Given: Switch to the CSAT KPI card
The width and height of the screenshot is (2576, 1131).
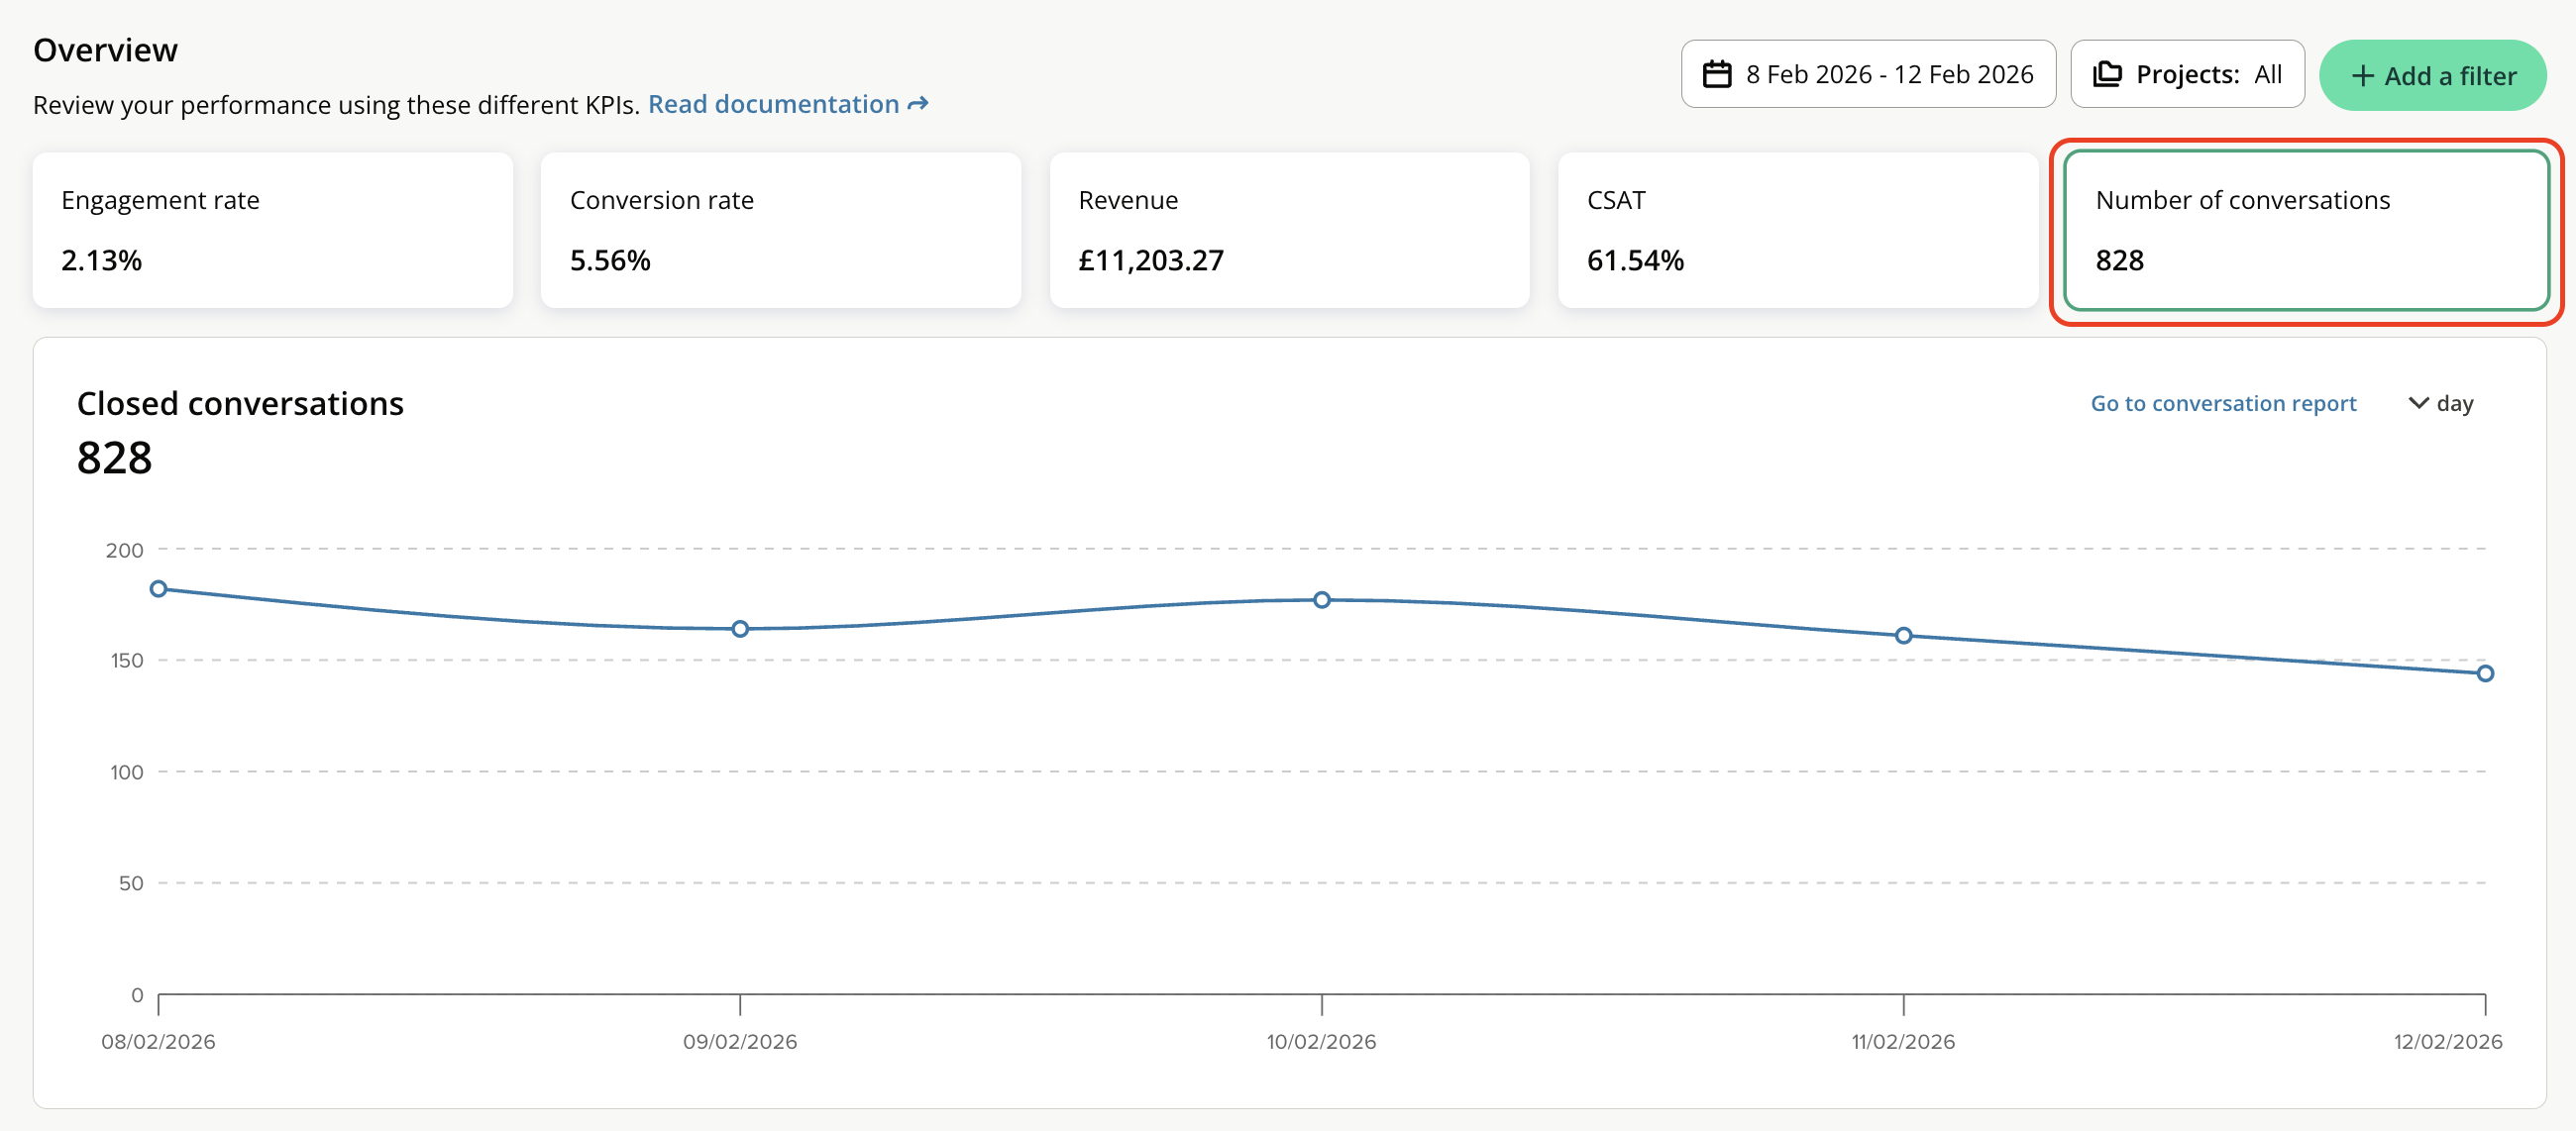Looking at the screenshot, I should (x=1797, y=230).
